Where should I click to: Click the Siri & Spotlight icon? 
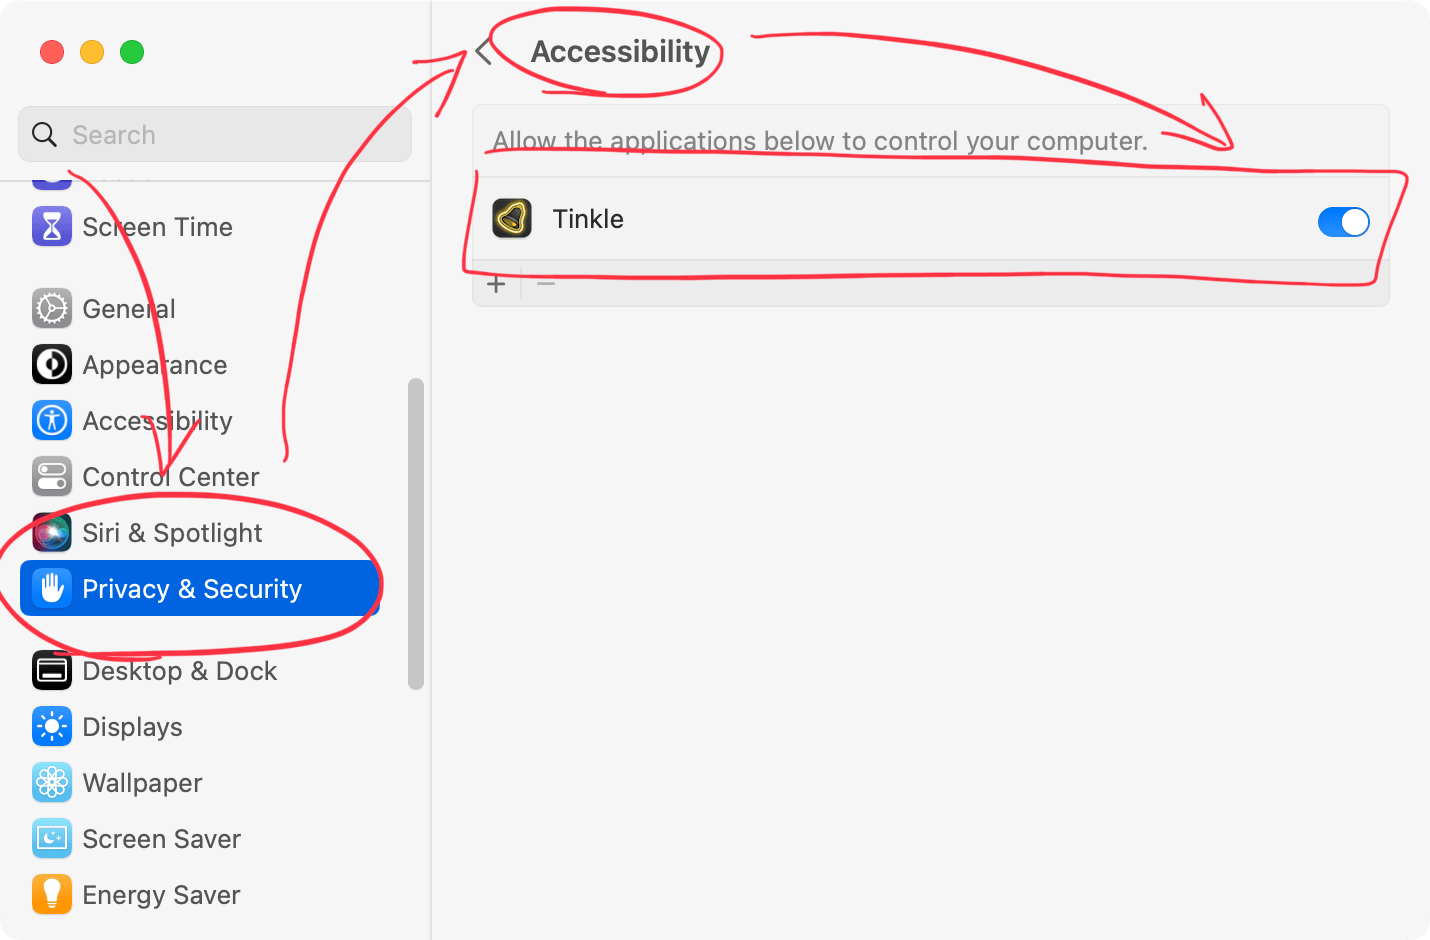(52, 532)
